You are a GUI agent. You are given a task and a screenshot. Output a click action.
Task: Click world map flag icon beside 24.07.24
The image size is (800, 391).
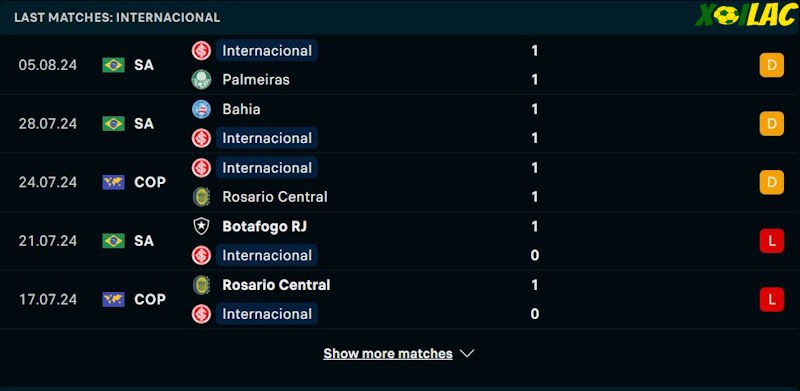point(113,182)
